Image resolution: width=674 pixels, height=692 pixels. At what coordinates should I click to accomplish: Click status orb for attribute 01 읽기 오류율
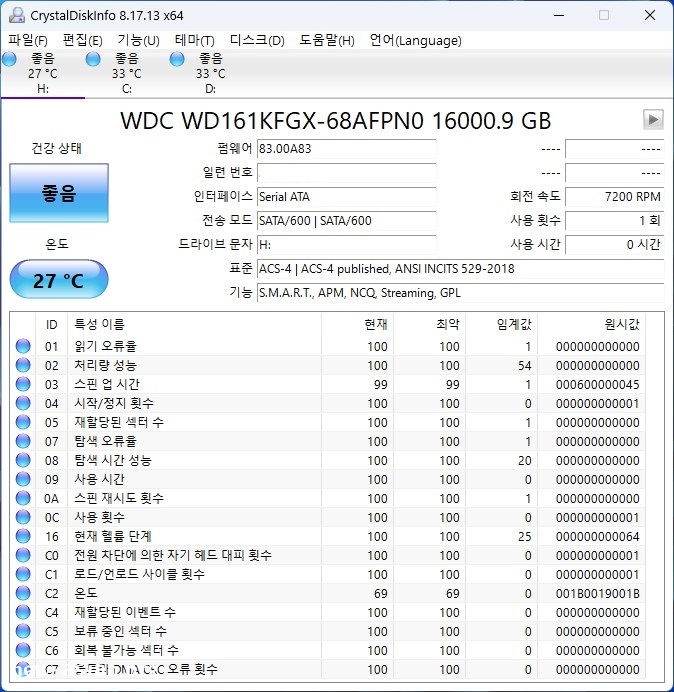tap(23, 346)
